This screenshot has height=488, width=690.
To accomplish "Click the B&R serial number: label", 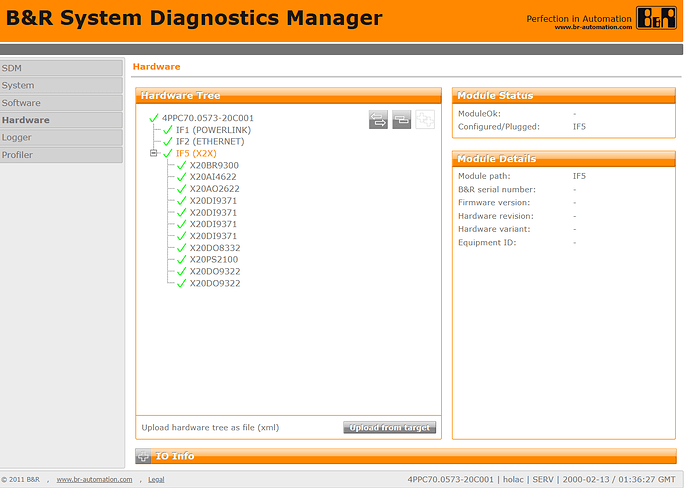I will [497, 190].
